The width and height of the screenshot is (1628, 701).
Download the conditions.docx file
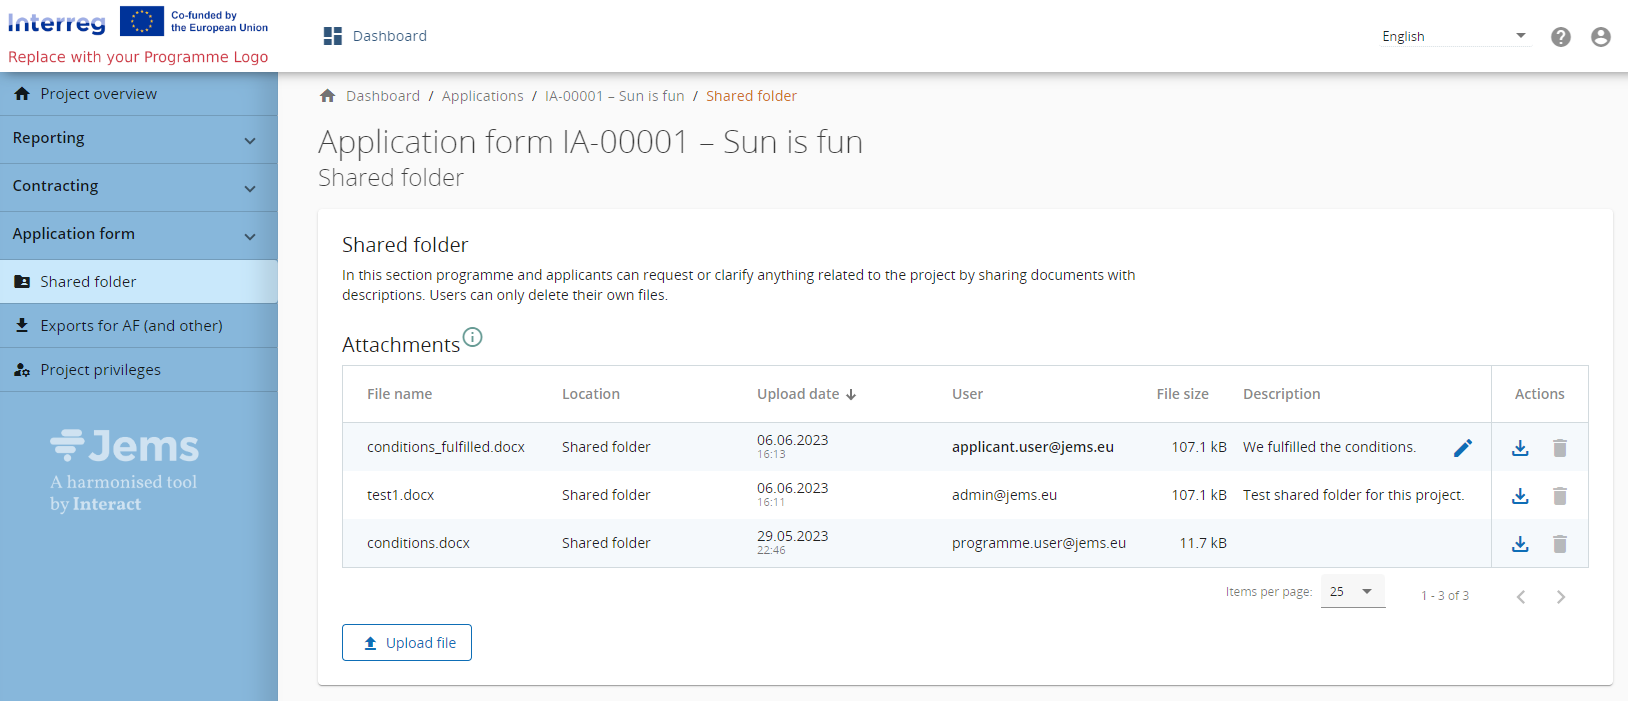(x=1520, y=544)
